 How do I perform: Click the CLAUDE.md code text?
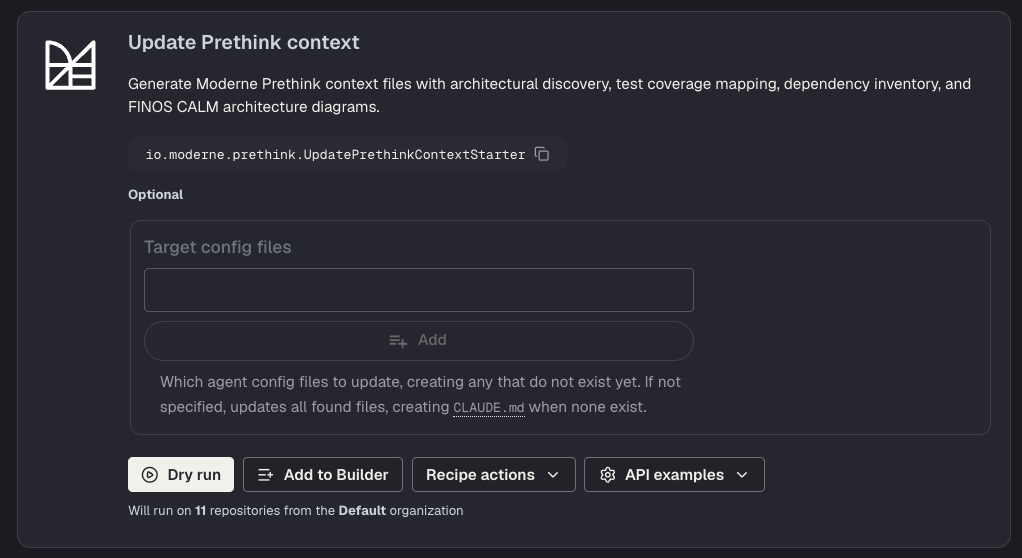pyautogui.click(x=489, y=407)
